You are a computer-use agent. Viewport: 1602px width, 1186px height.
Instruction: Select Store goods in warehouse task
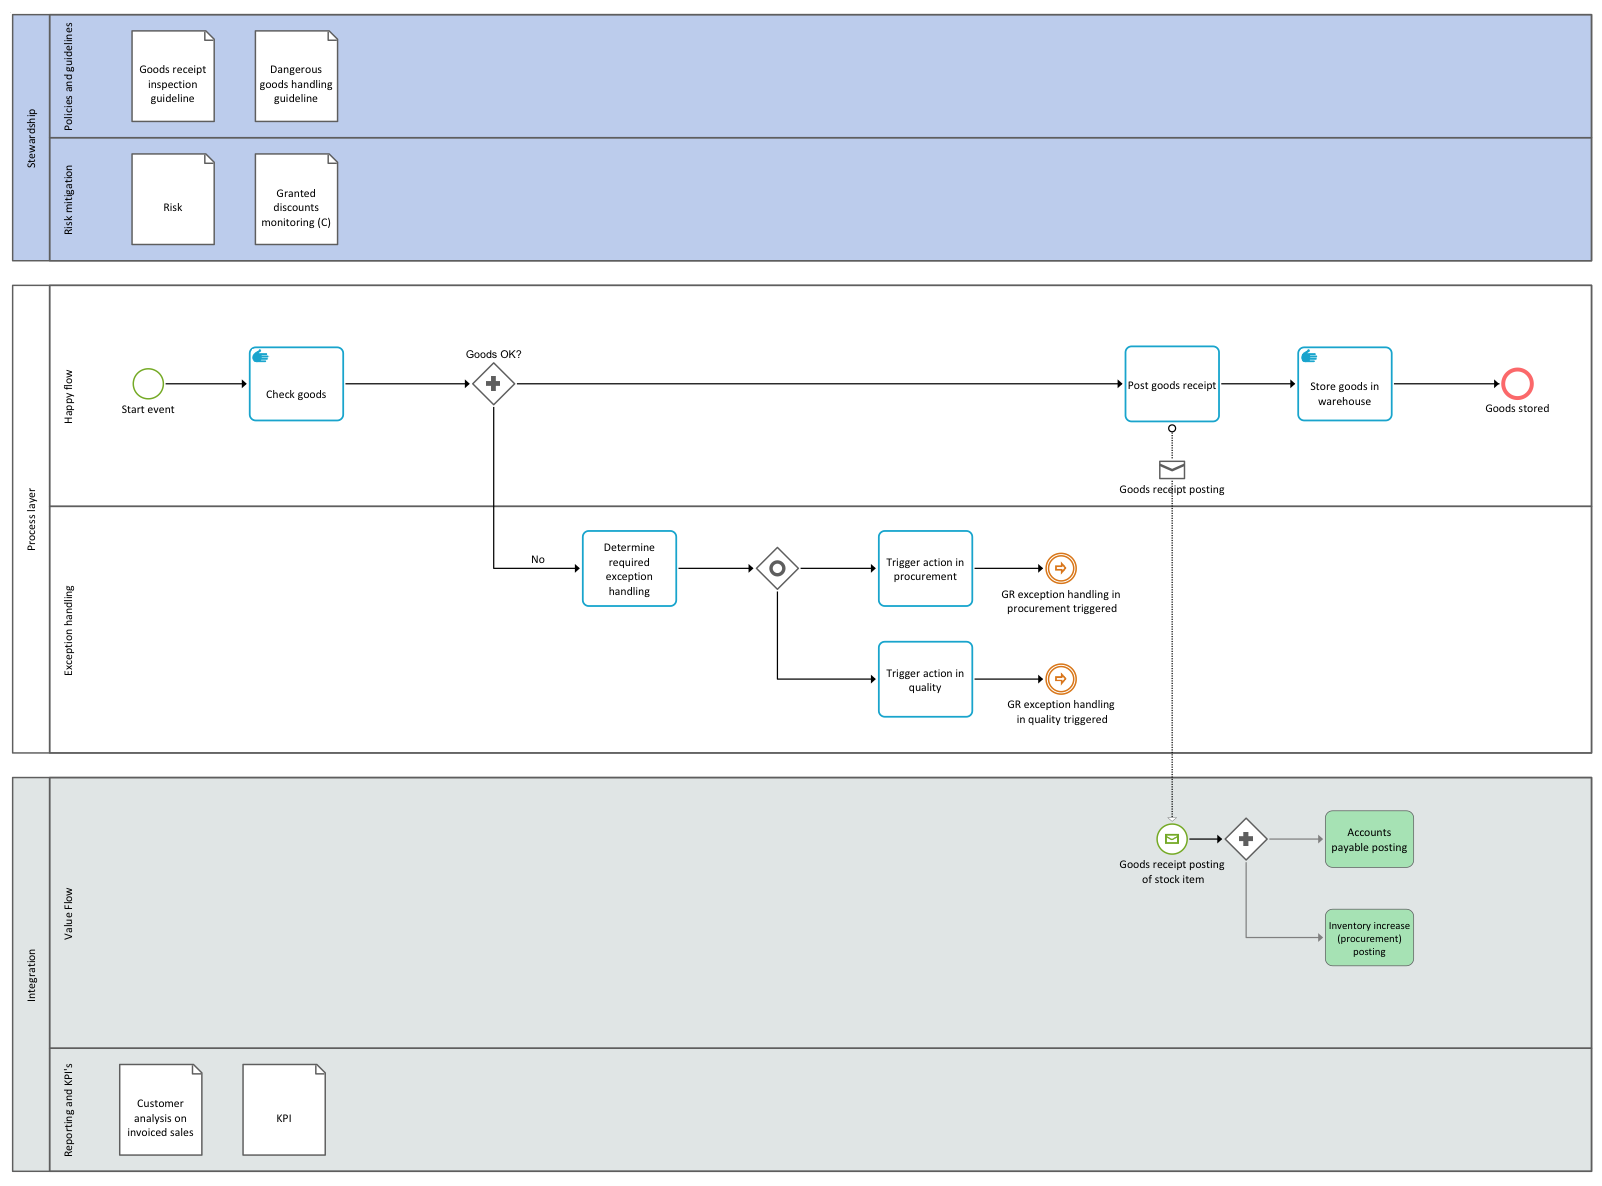tap(1345, 384)
